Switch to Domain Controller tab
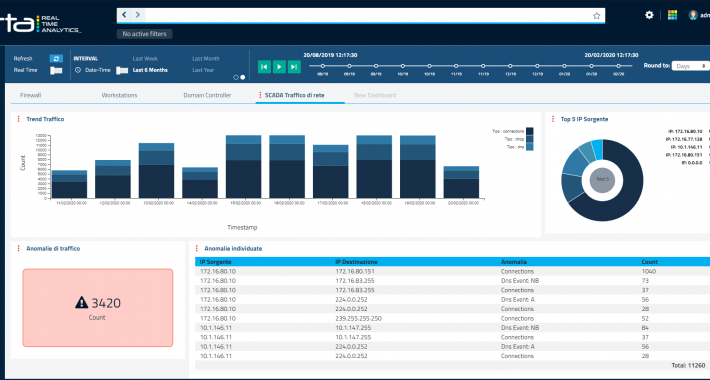Screen dimensions: 710x380 point(207,95)
